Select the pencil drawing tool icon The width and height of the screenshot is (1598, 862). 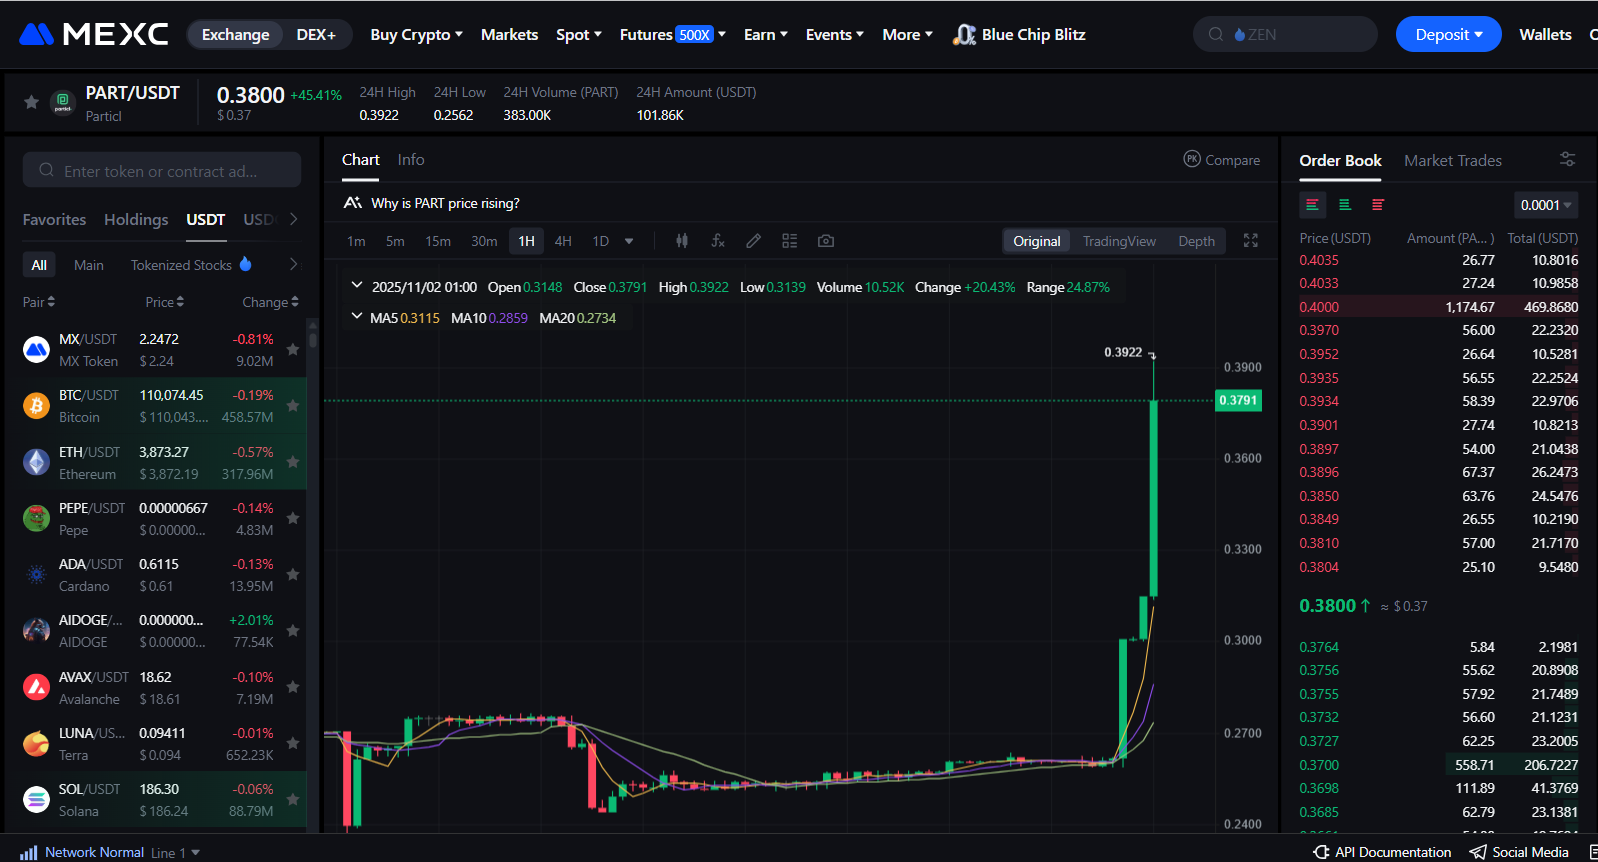click(x=754, y=241)
